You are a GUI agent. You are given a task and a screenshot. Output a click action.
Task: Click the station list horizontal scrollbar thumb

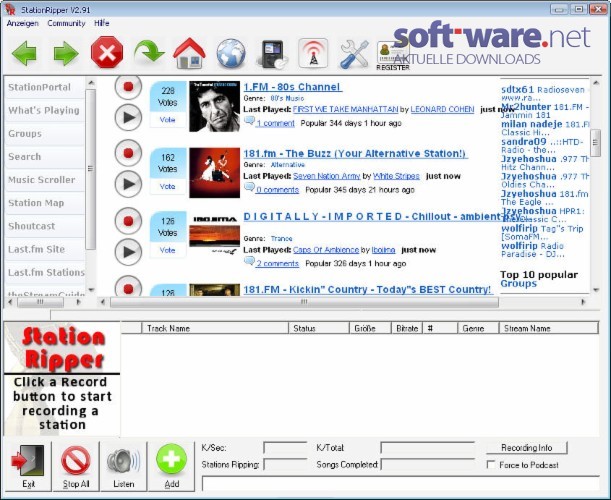pyautogui.click(x=304, y=302)
